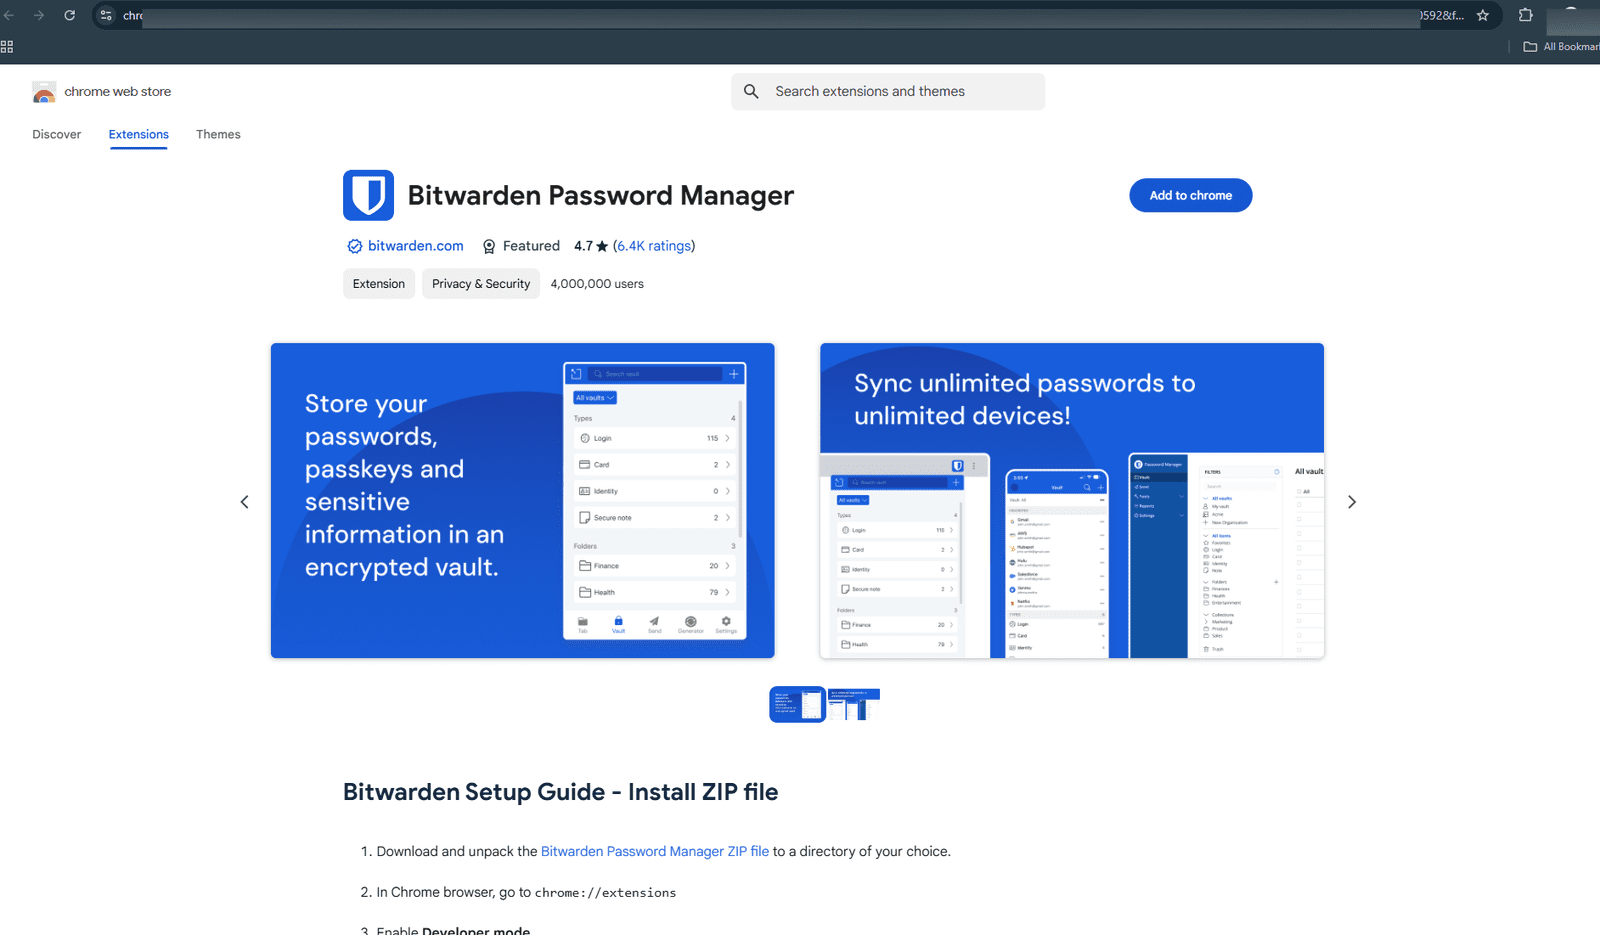Click the chrome://extensions text
The width and height of the screenshot is (1600, 935).
(x=605, y=893)
